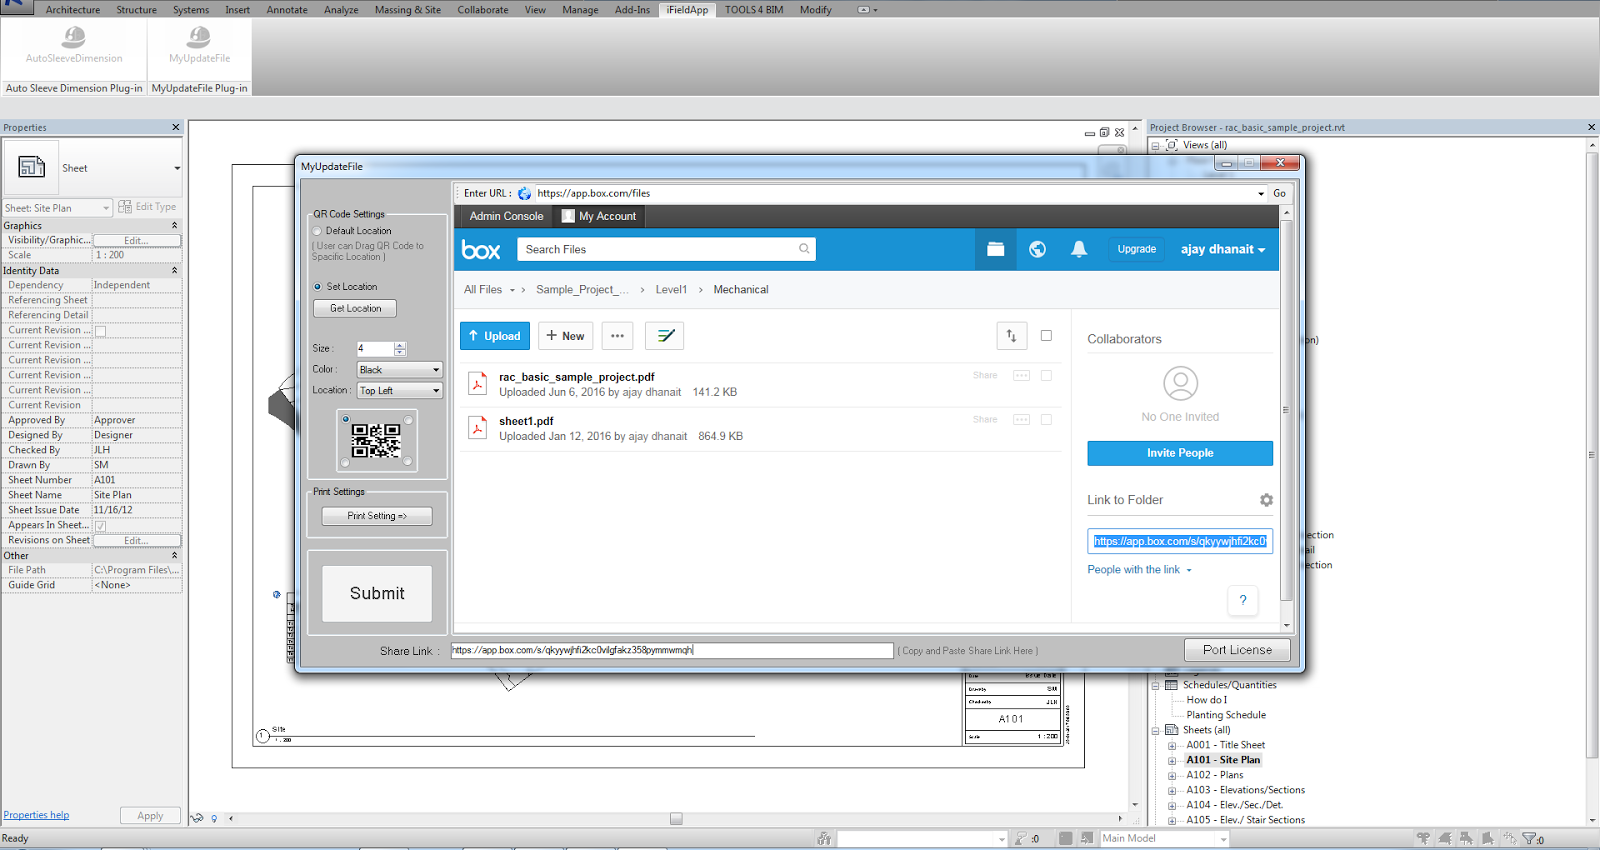This screenshot has height=850, width=1600.
Task: Open the Collaborate ribbon tab
Action: pyautogui.click(x=483, y=10)
